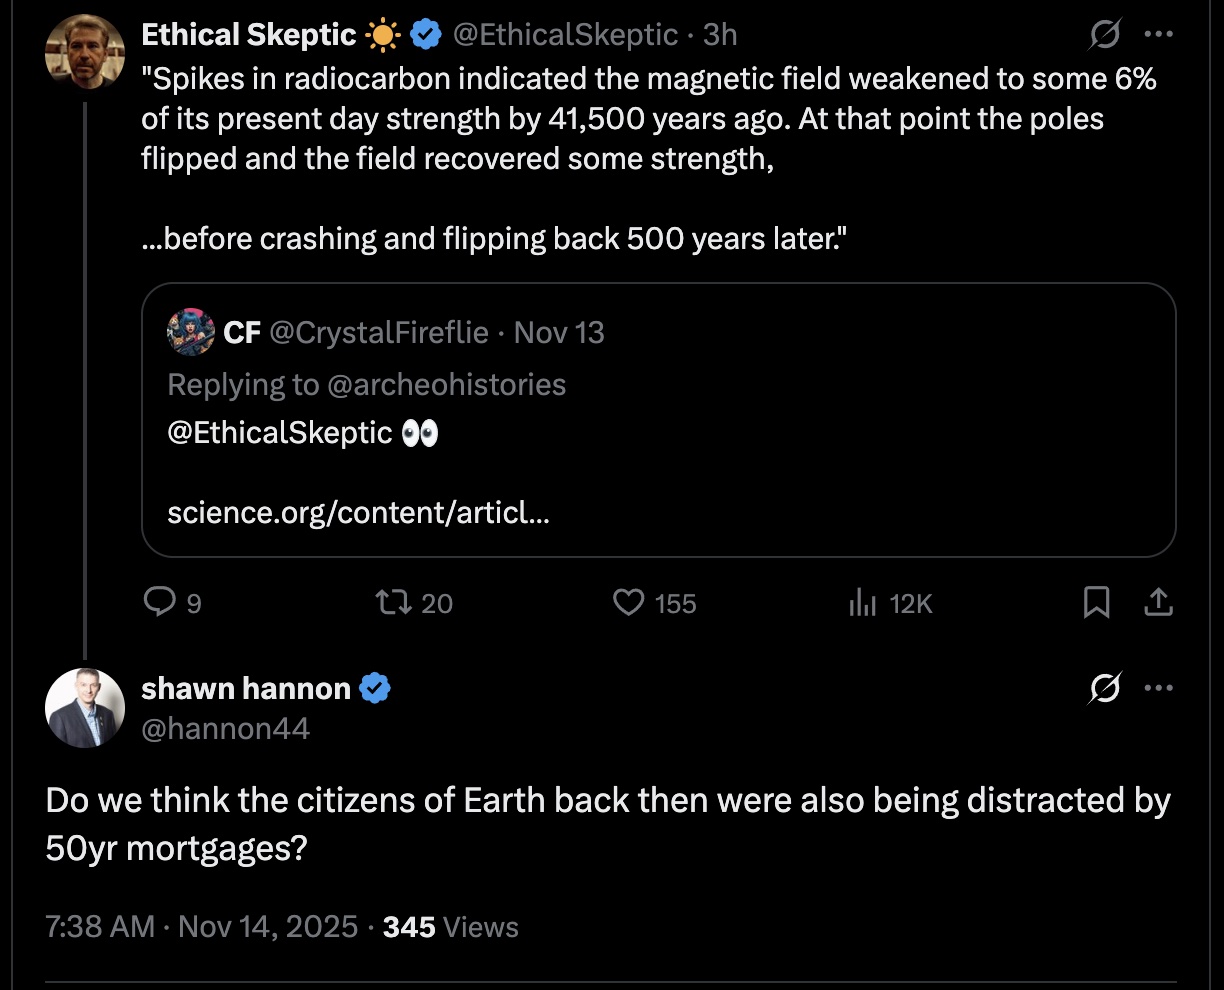
Task: Open the @hannon44 profile handle
Action: click(226, 729)
